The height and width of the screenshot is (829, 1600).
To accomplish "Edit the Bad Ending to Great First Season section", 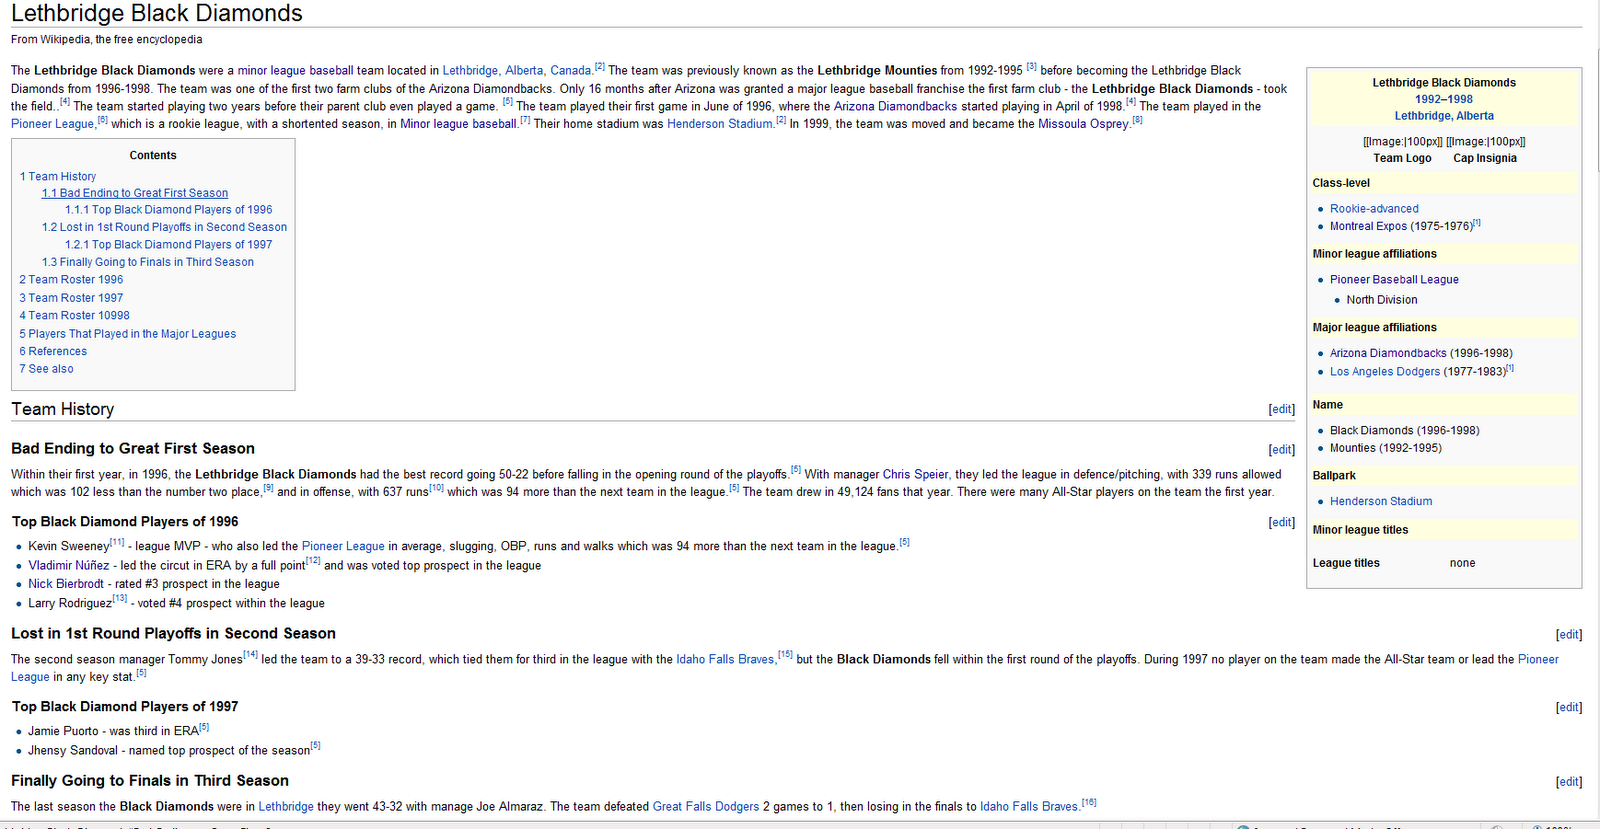I will (x=1281, y=450).
